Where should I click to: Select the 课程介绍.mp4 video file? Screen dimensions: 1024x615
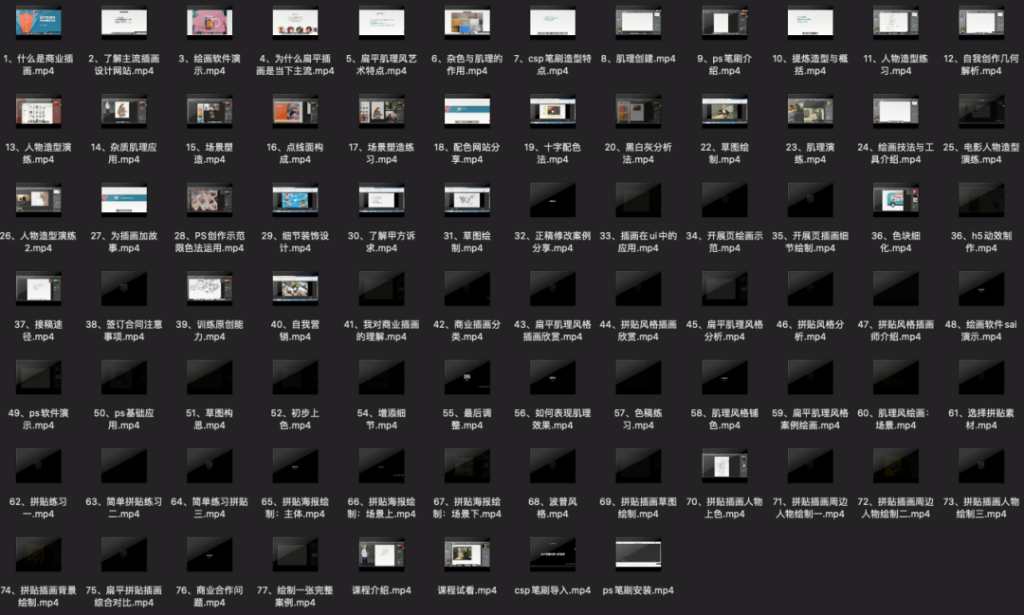tap(381, 553)
